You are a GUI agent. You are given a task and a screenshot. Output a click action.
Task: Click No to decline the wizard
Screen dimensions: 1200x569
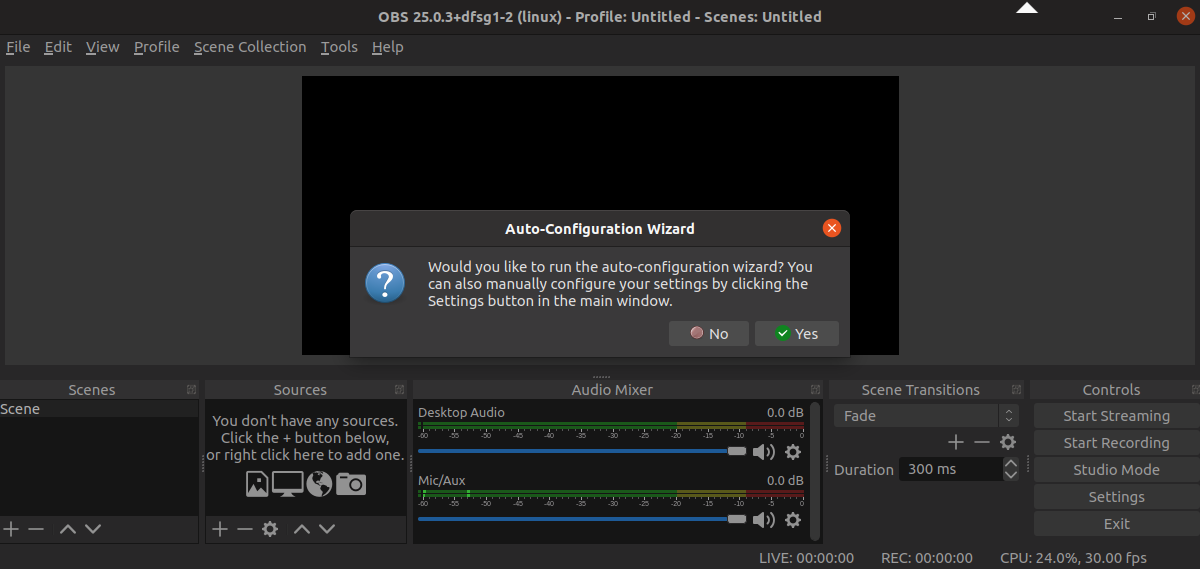click(709, 334)
